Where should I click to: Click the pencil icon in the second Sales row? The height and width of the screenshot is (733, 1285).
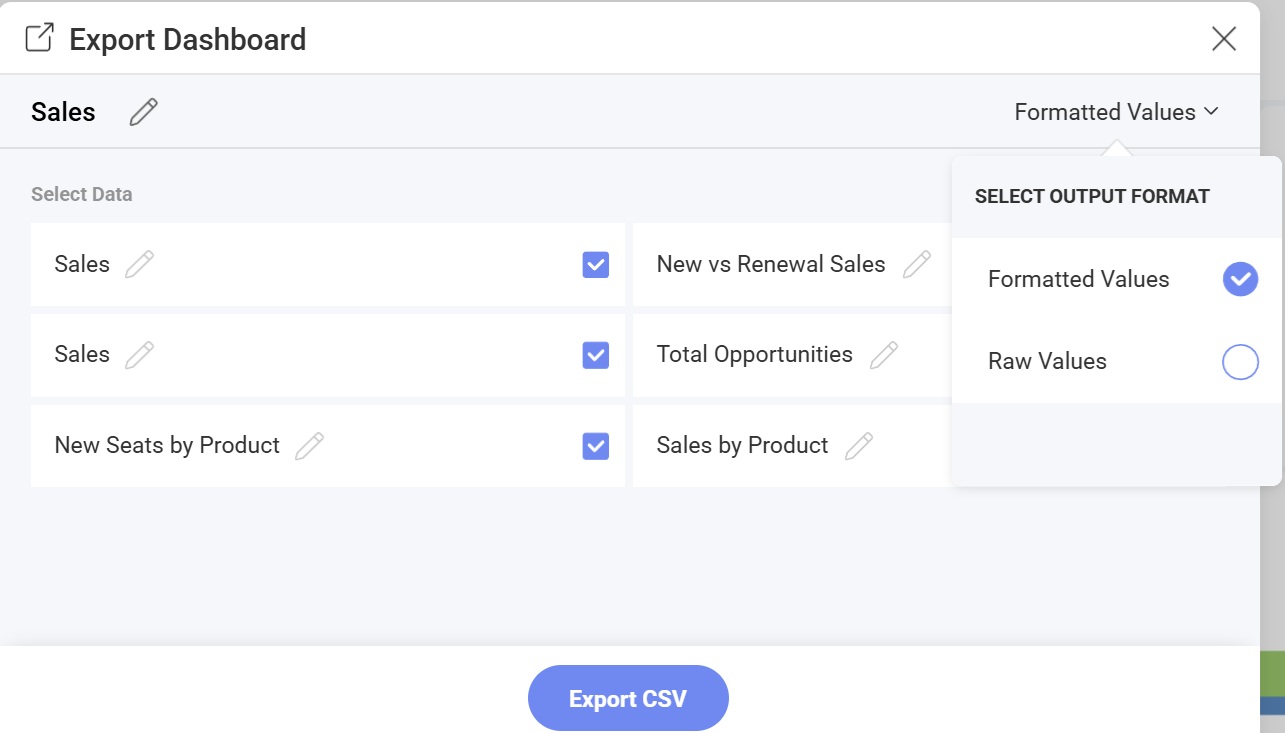[140, 355]
